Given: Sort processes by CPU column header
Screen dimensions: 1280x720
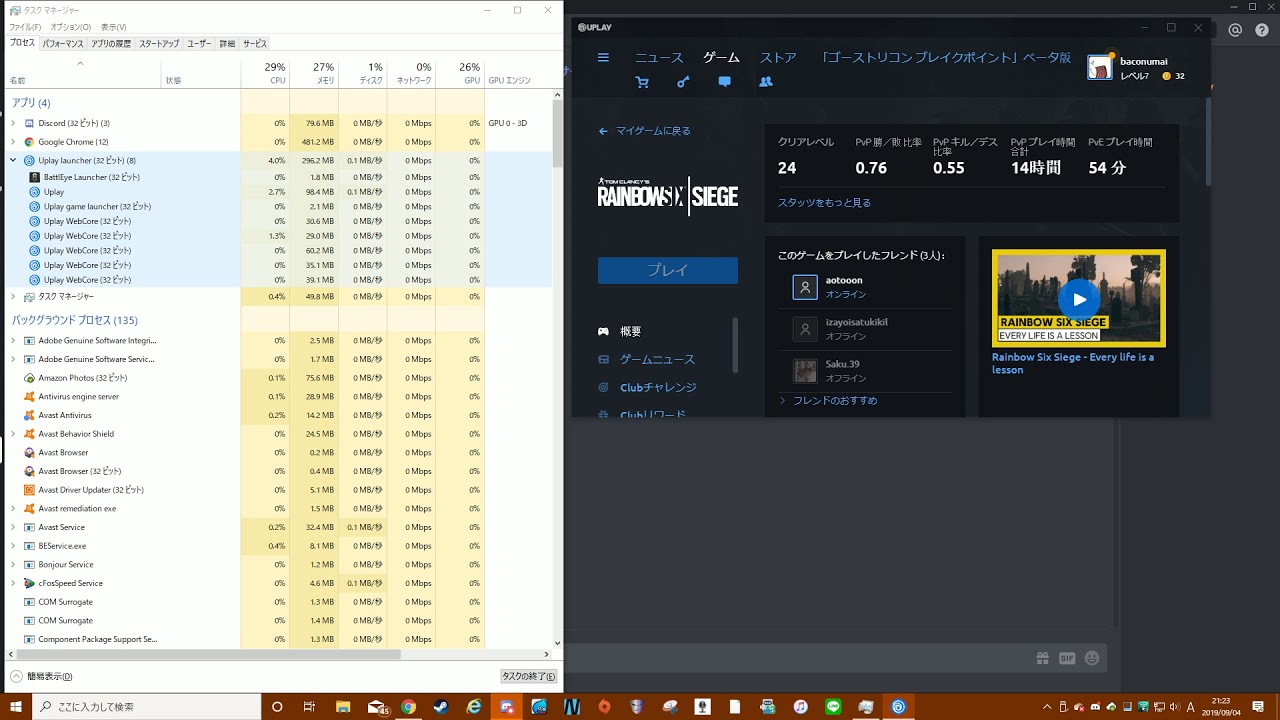Looking at the screenshot, I should tap(265, 73).
